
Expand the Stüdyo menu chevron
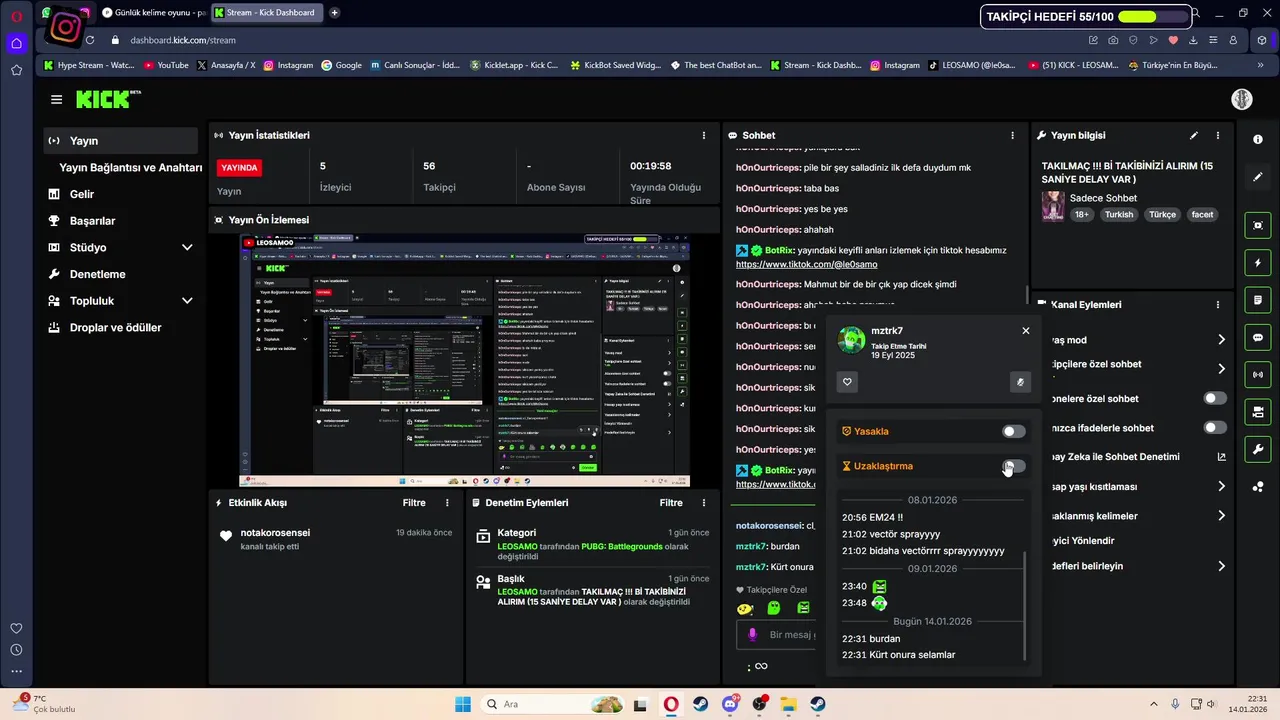187,247
